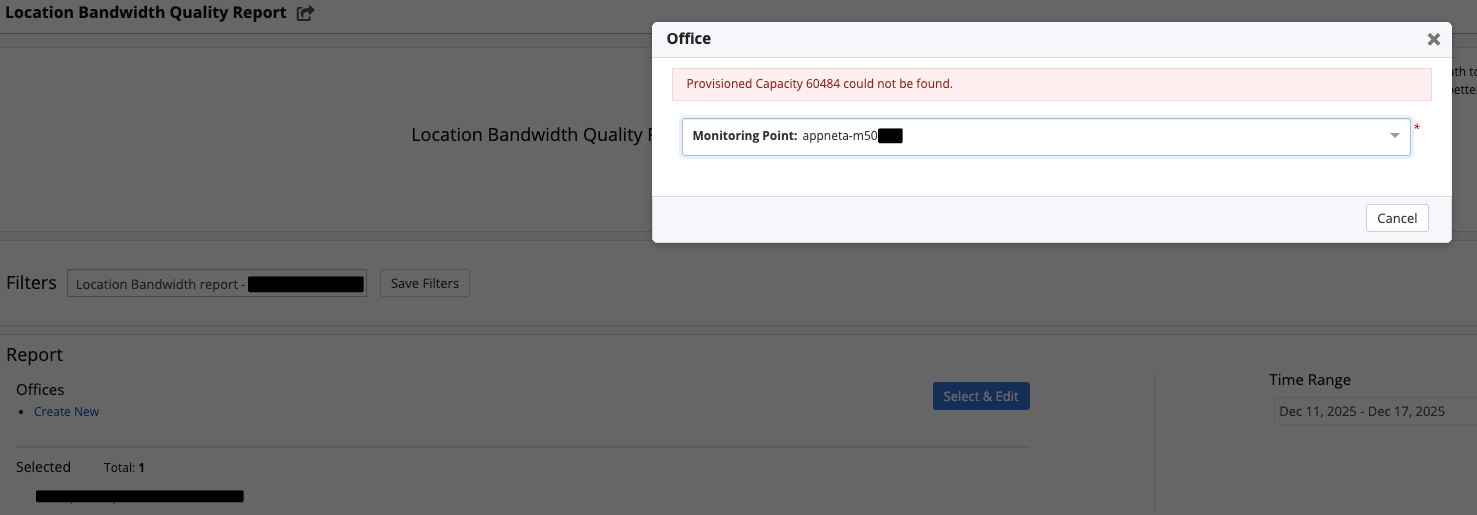Click the Location Bandwidth Quality Report page title
The width and height of the screenshot is (1477, 515).
pos(146,13)
